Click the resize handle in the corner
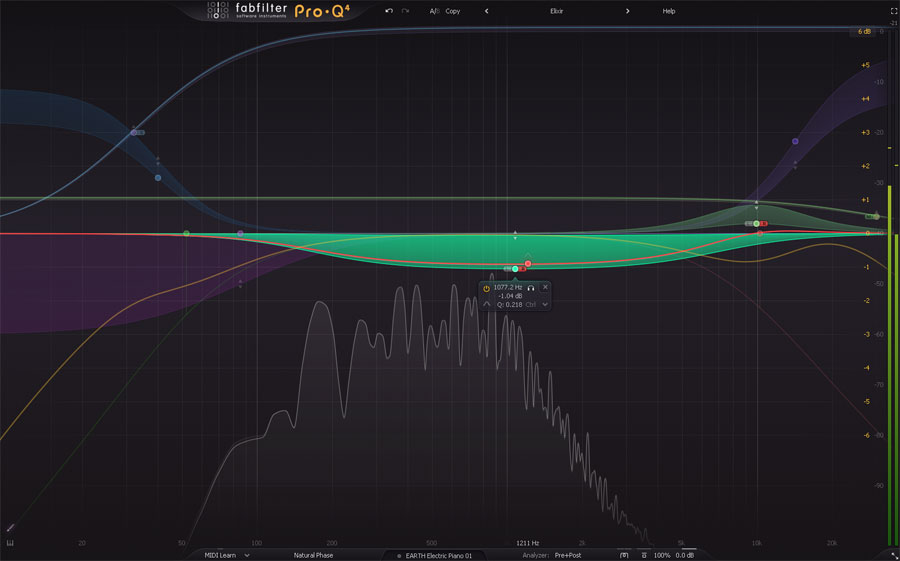The height and width of the screenshot is (561, 900). (893, 555)
